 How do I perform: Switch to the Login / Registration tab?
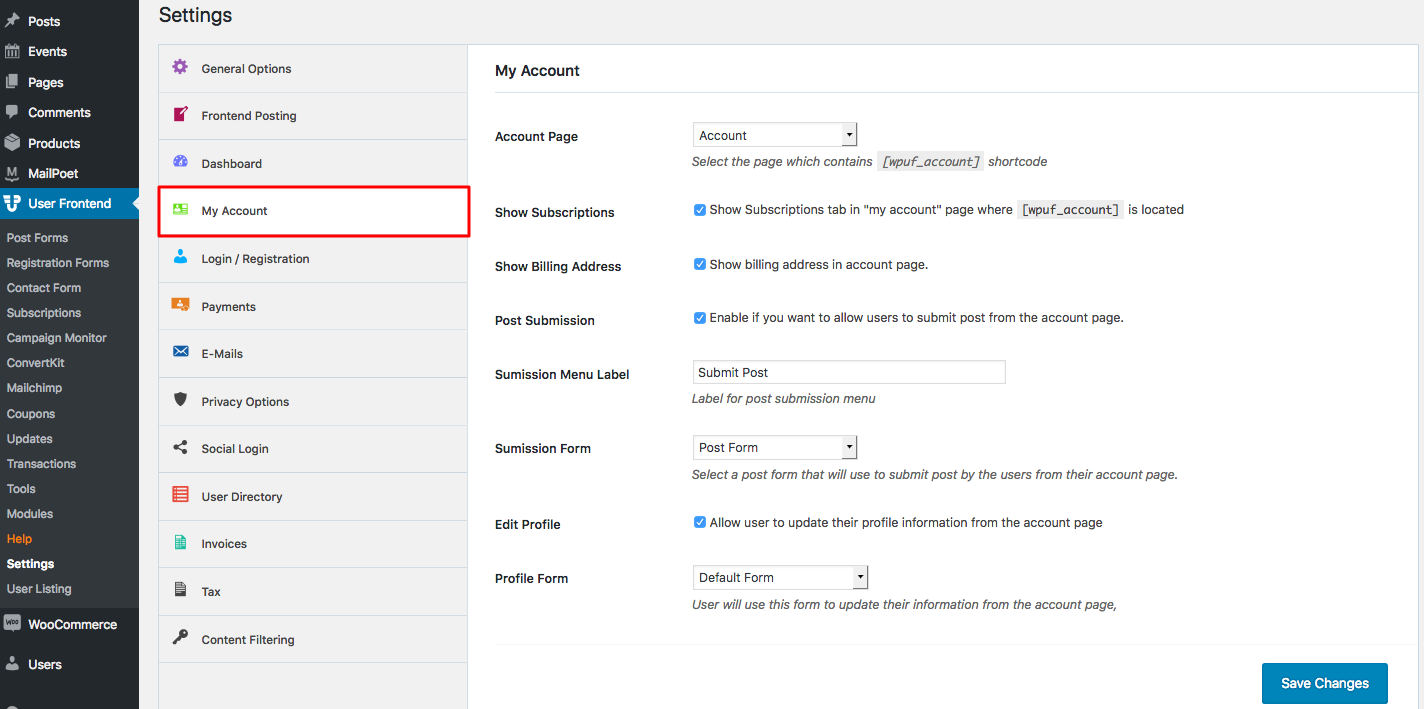point(255,259)
